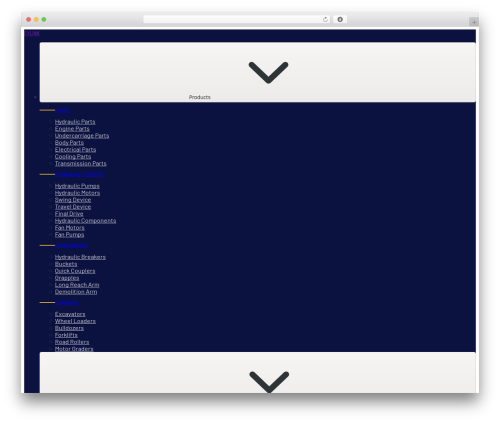Open Body Parts
500x423 pixels.
[x=69, y=143]
